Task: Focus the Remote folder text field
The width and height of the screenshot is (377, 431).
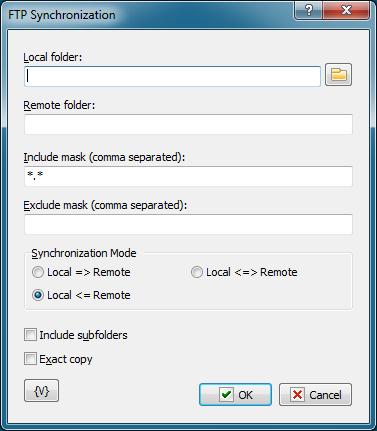Action: tap(188, 124)
